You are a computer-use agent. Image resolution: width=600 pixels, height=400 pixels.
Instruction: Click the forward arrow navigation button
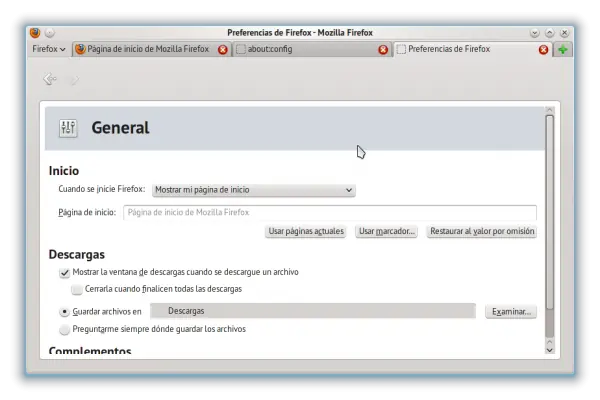tap(73, 79)
